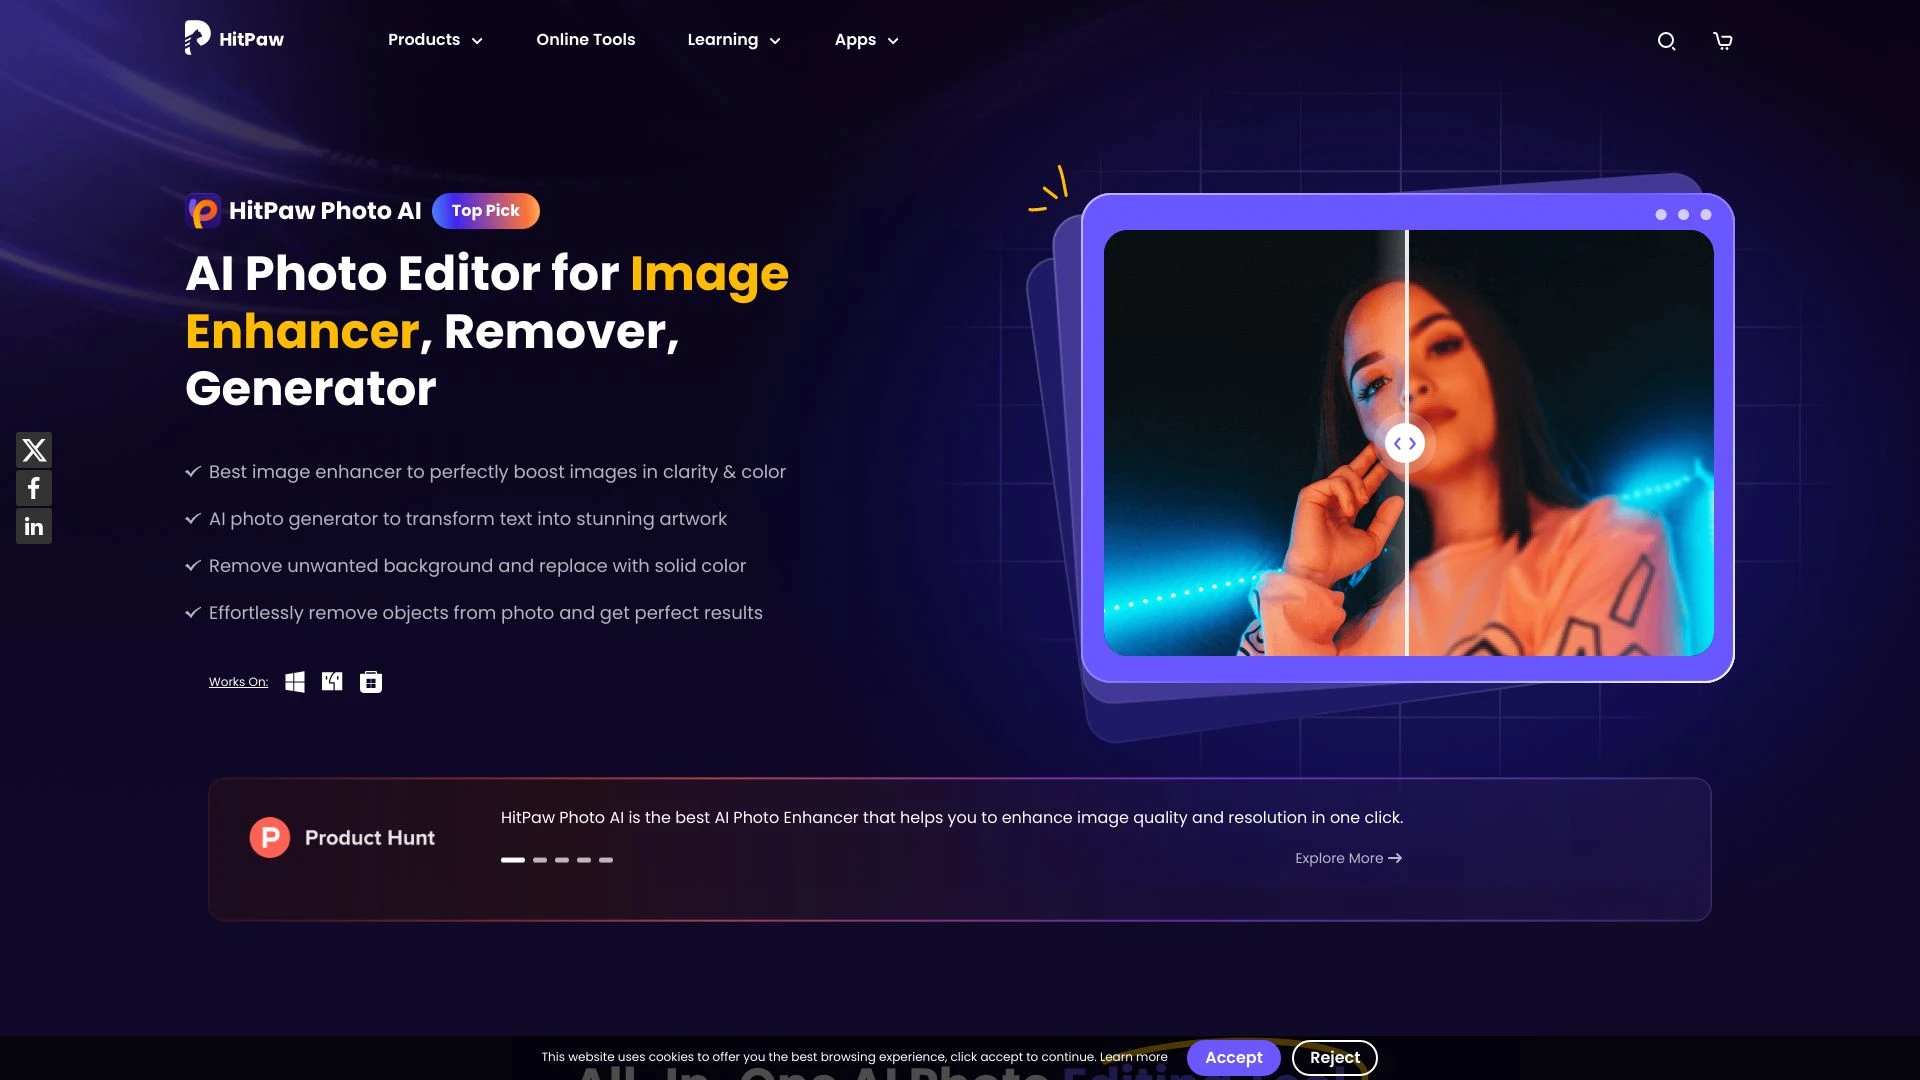Click the HitPaw logo in the header

point(234,39)
